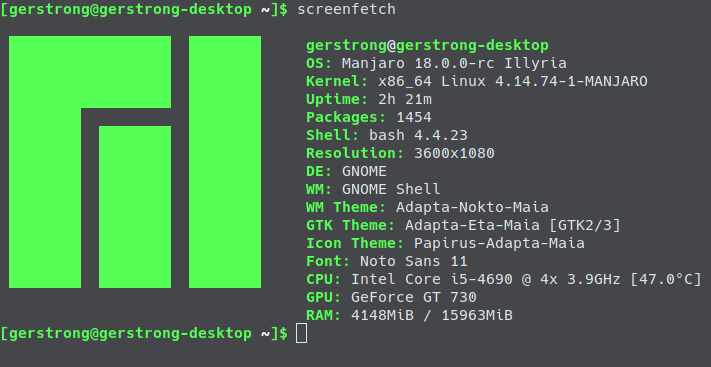Click the bottom shell prompt text
Screen dimensions: 711x367
pos(144,333)
